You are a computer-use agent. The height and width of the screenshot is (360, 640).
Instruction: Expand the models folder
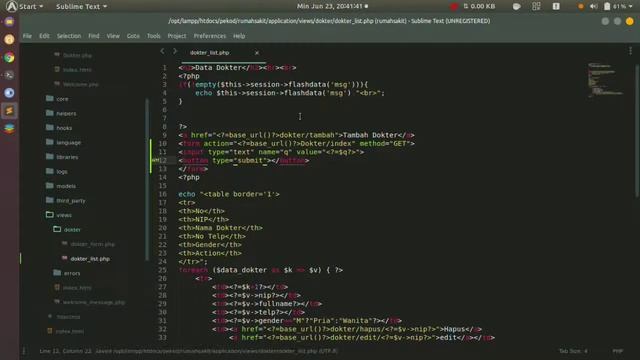66,186
